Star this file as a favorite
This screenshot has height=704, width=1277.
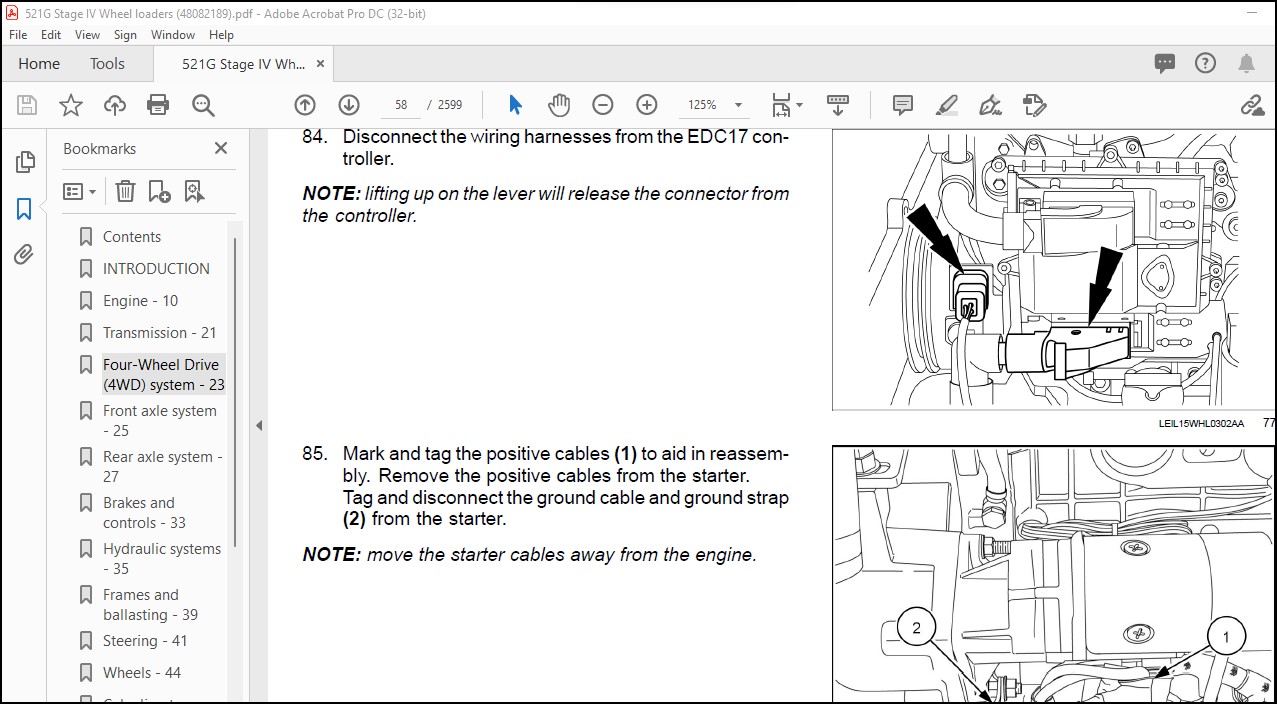71,105
